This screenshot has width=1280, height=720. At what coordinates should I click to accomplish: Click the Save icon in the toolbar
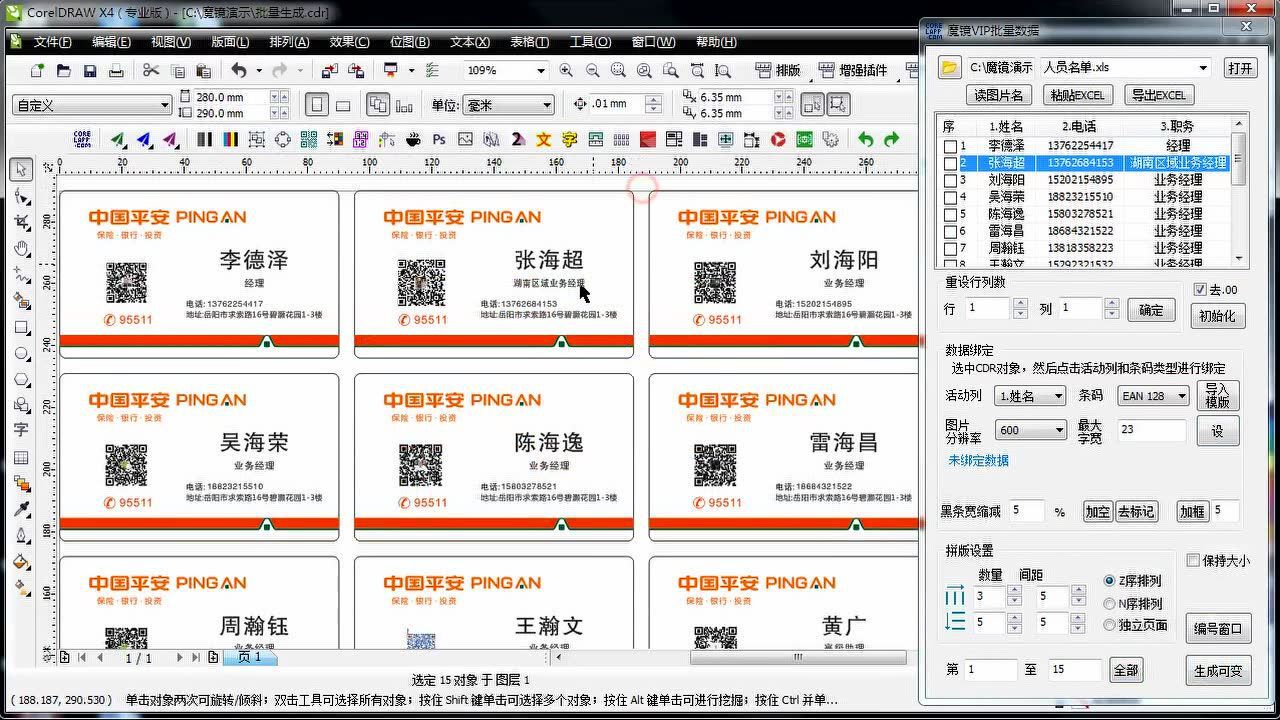[90, 70]
